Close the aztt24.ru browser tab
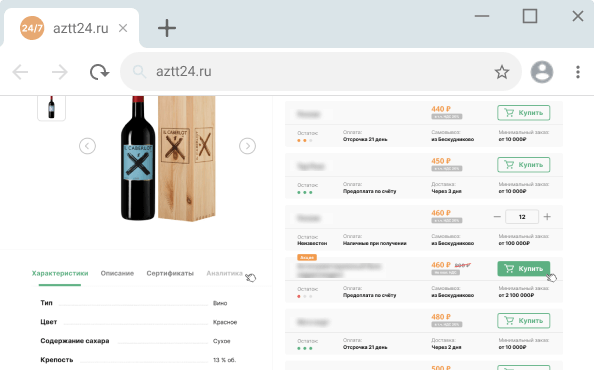The image size is (594, 370). [x=123, y=28]
